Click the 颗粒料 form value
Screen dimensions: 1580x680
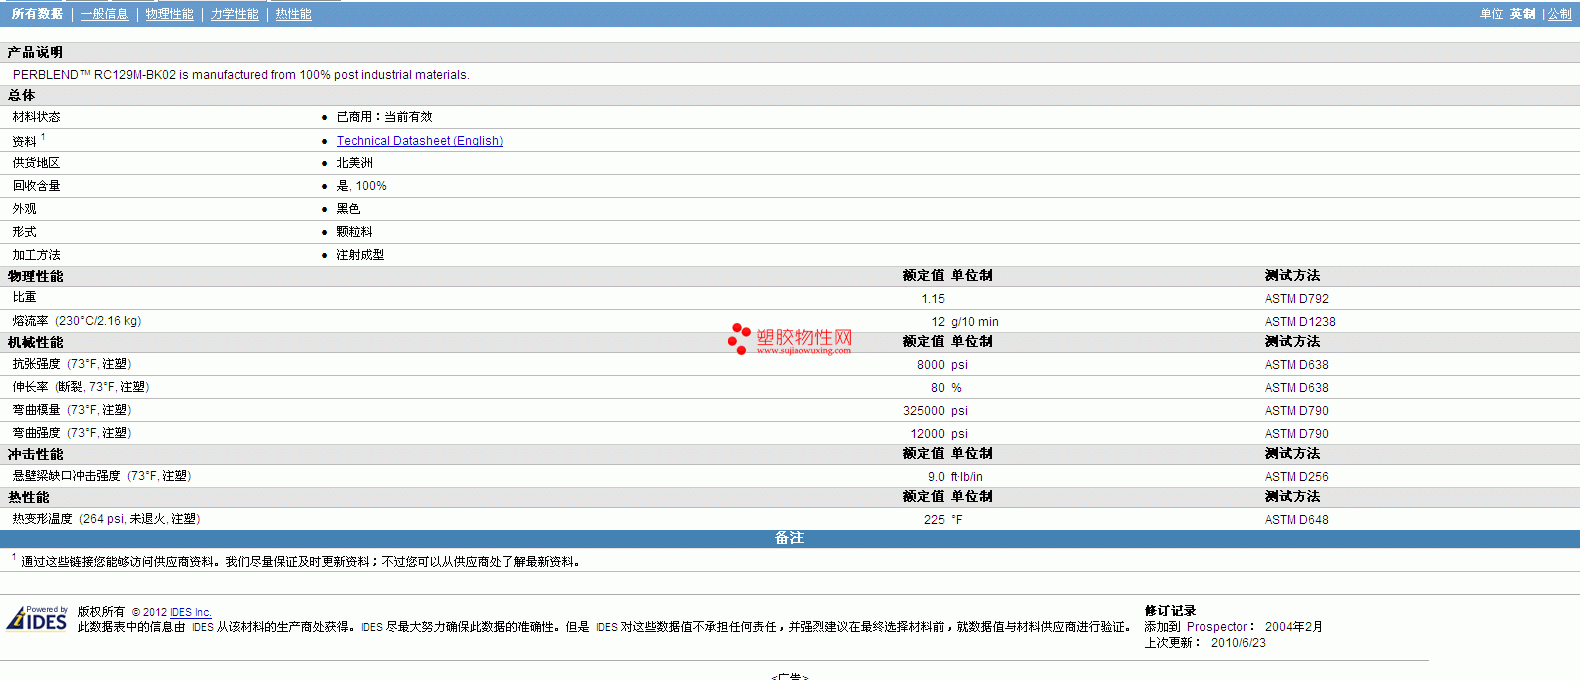coord(354,232)
